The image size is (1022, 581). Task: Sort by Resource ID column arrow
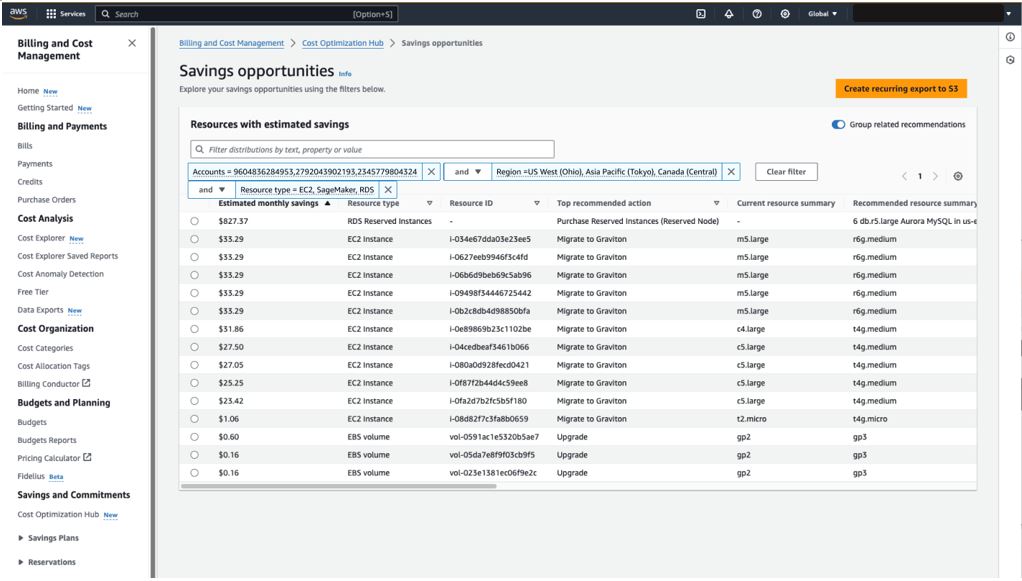[536, 203]
